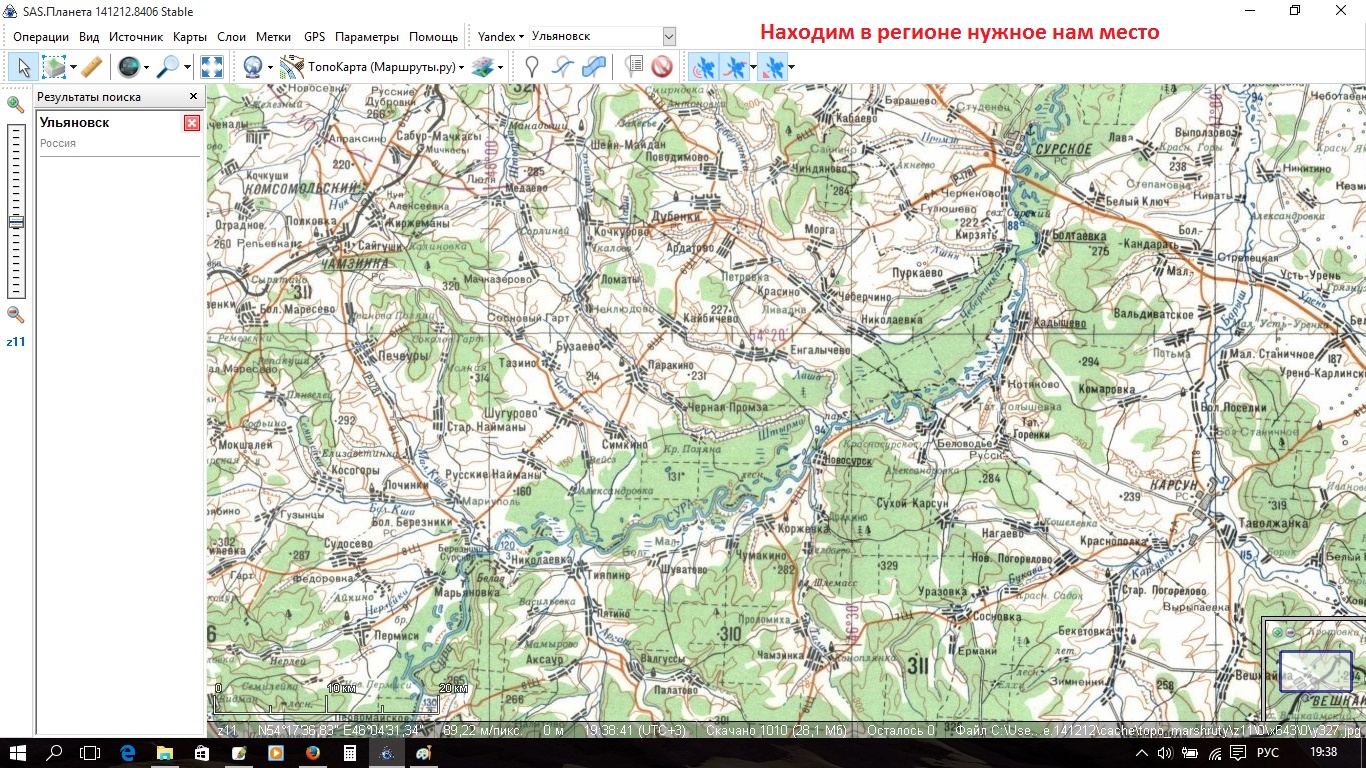Expand the Yandex search provider dropdown
1366x768 pixels.
(x=500, y=36)
